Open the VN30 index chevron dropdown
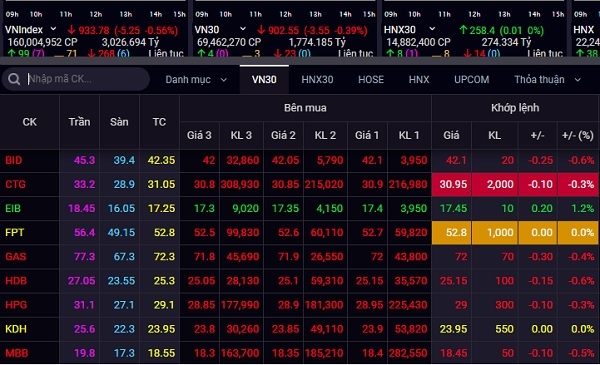Viewport: 600px width, 365px height. click(x=243, y=29)
